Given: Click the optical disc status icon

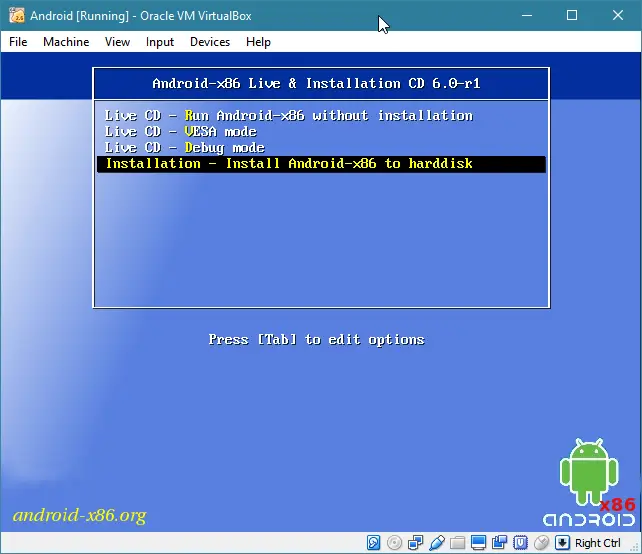Looking at the screenshot, I should pos(394,543).
